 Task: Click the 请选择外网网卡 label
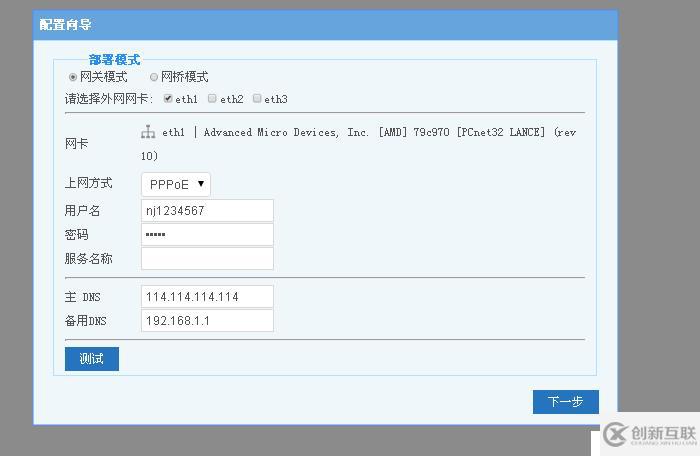click(x=108, y=99)
